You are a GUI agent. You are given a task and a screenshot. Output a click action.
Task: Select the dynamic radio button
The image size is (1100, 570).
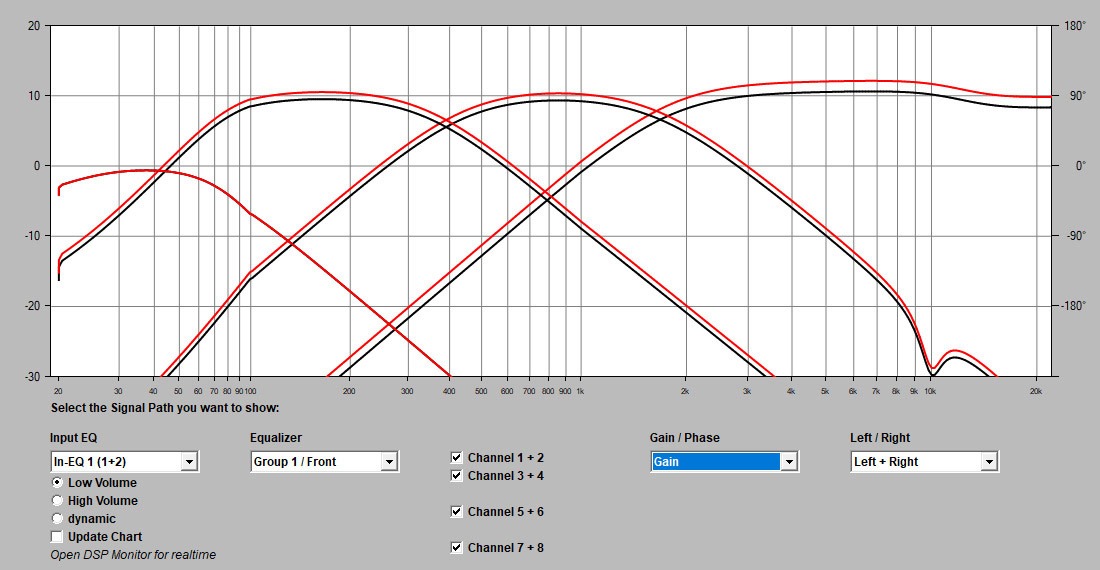coord(58,519)
